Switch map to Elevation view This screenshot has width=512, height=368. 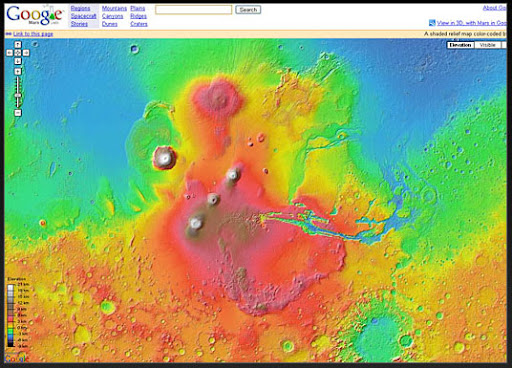460,45
